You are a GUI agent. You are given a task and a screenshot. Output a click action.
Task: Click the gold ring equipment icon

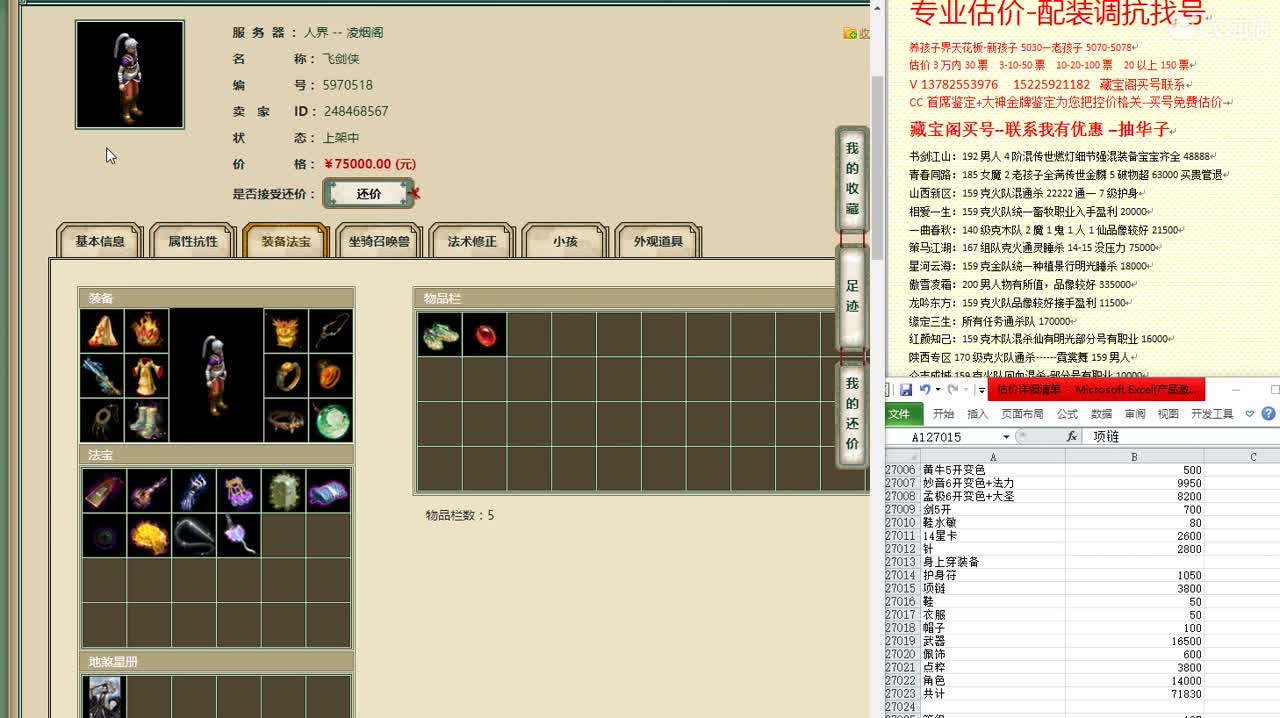(x=286, y=376)
